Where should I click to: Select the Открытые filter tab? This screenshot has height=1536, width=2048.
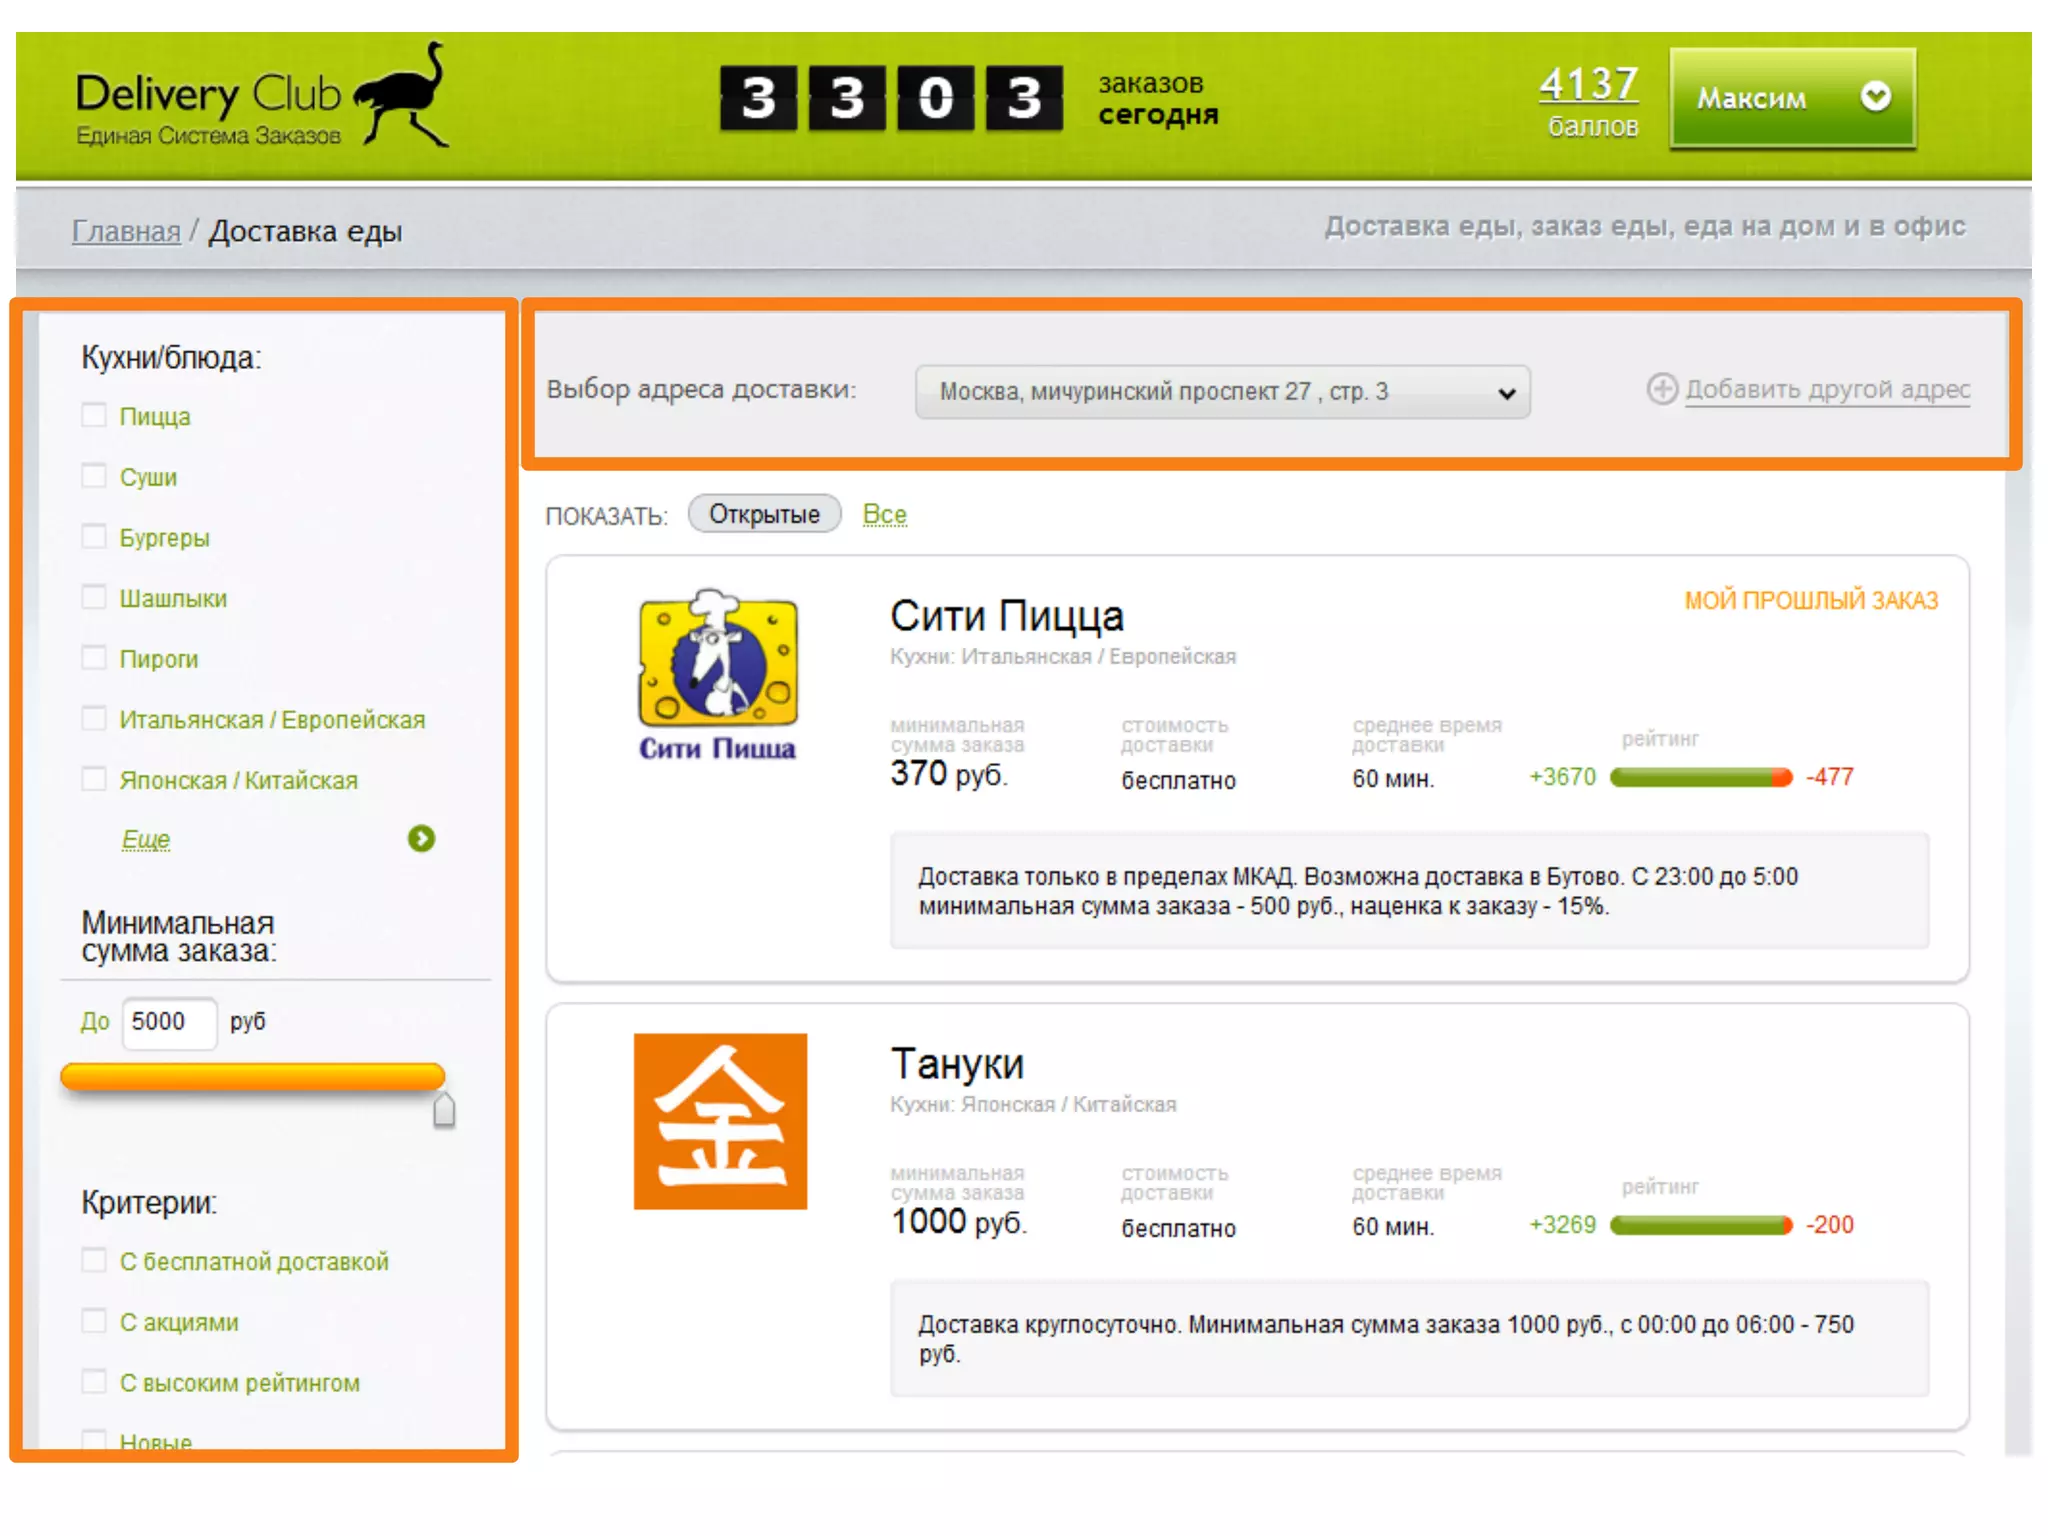764,514
